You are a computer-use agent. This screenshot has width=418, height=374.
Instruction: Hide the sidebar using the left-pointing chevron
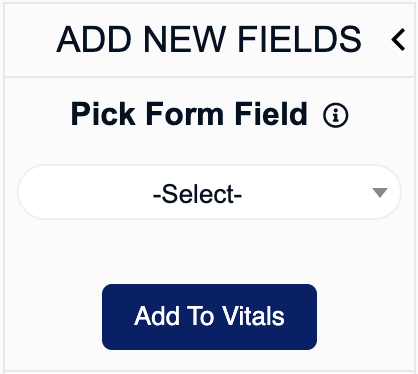[398, 40]
